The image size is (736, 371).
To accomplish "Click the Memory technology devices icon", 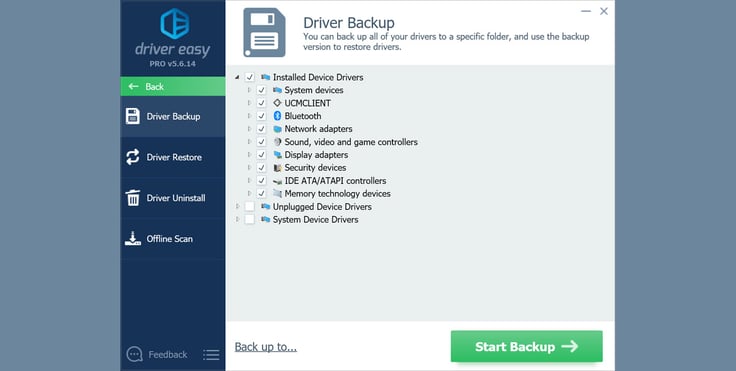I will coord(277,193).
